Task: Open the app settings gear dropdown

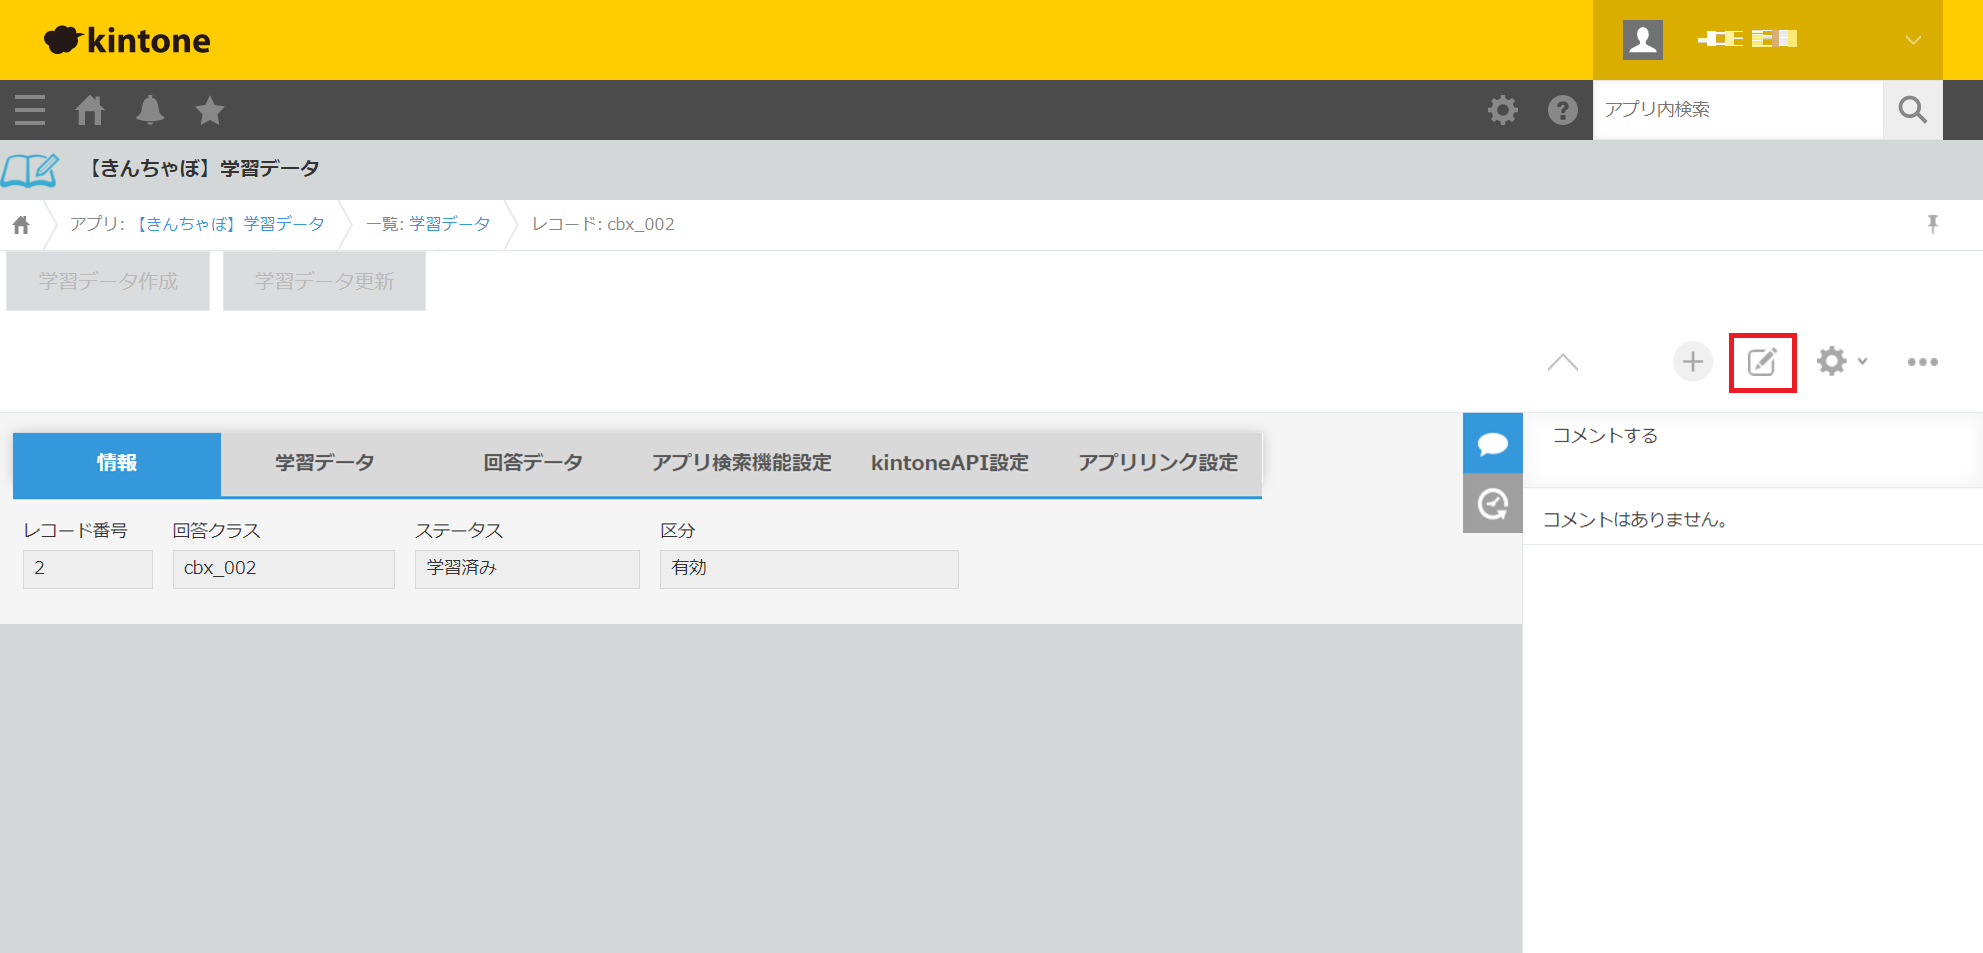Action: pyautogui.click(x=1841, y=362)
